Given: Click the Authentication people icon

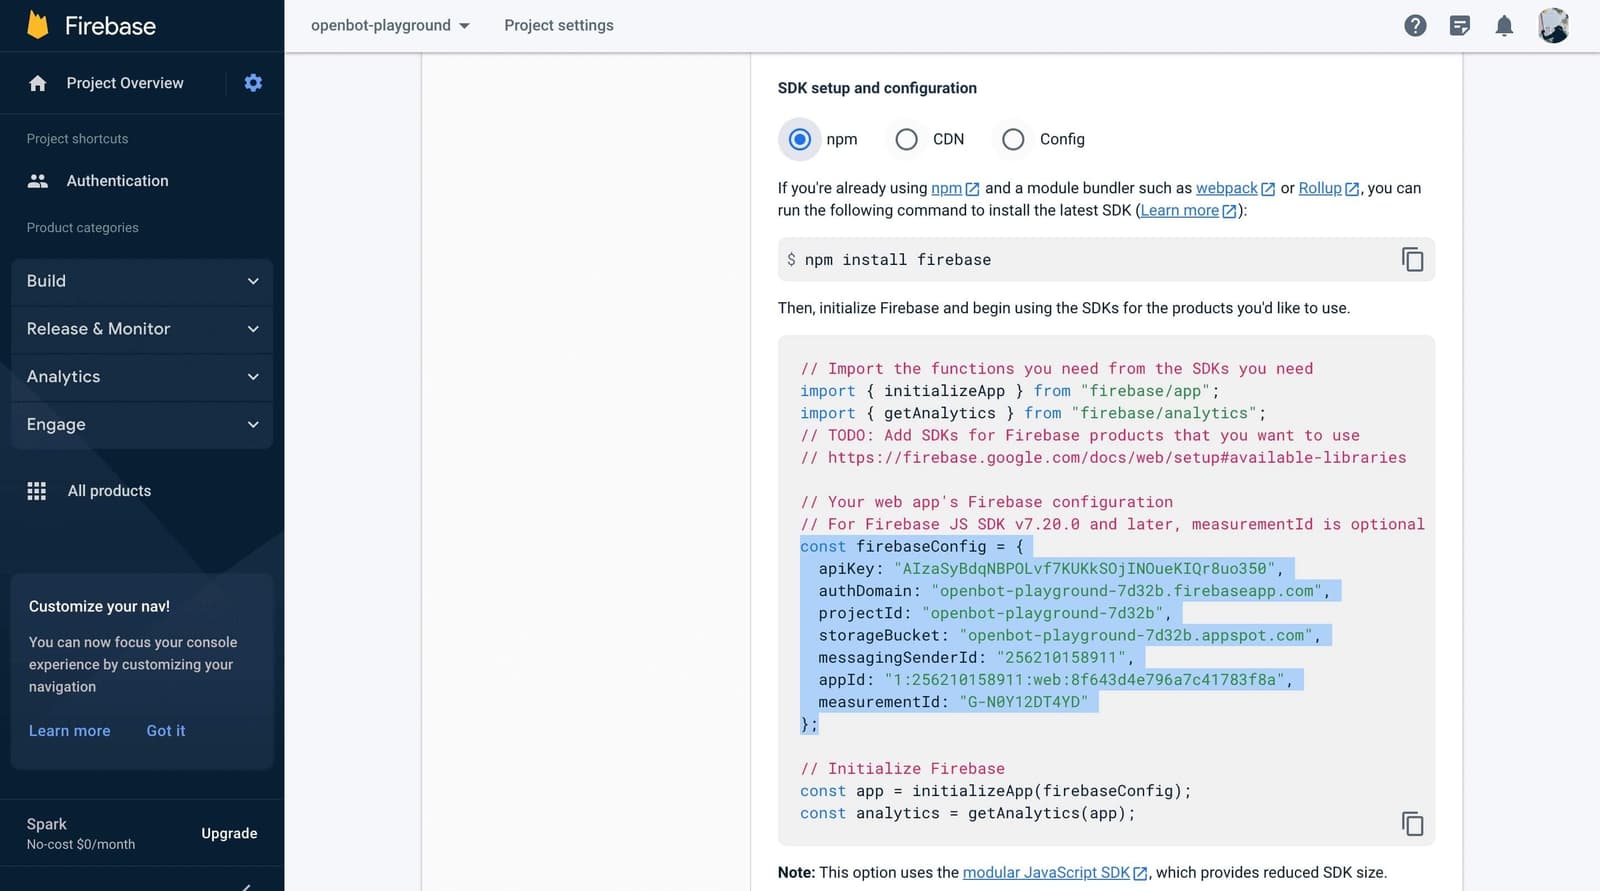Looking at the screenshot, I should (x=38, y=181).
